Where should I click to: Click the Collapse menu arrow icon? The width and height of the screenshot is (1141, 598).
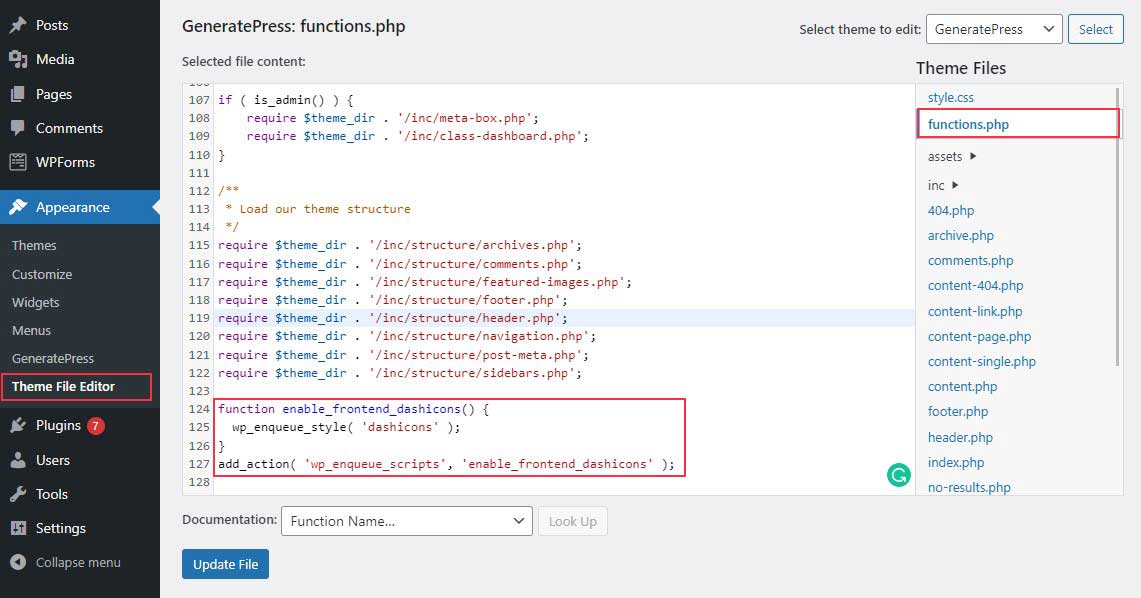(x=18, y=562)
